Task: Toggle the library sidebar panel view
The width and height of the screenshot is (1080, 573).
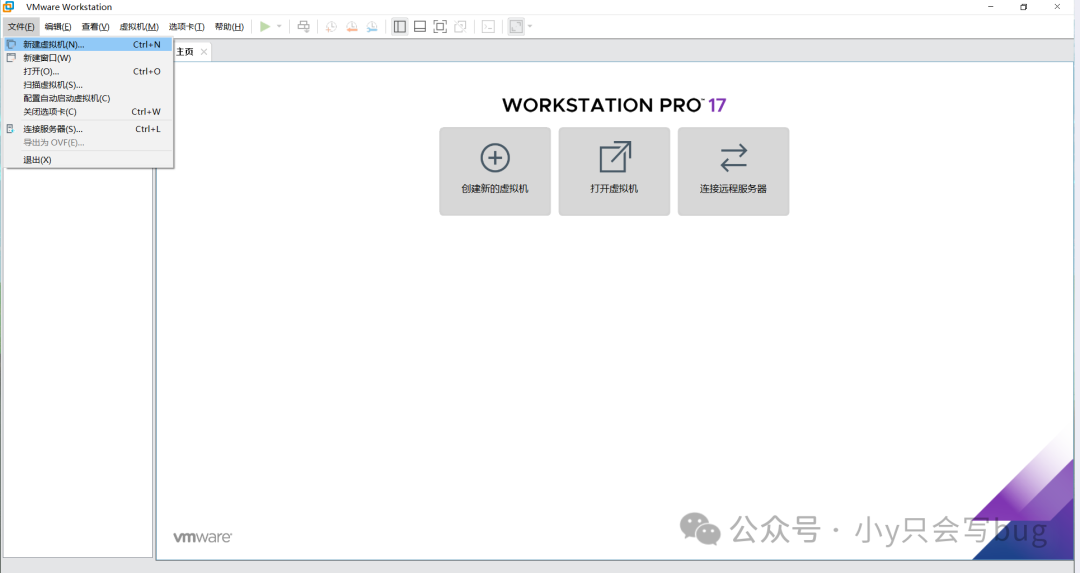Action: pos(400,27)
